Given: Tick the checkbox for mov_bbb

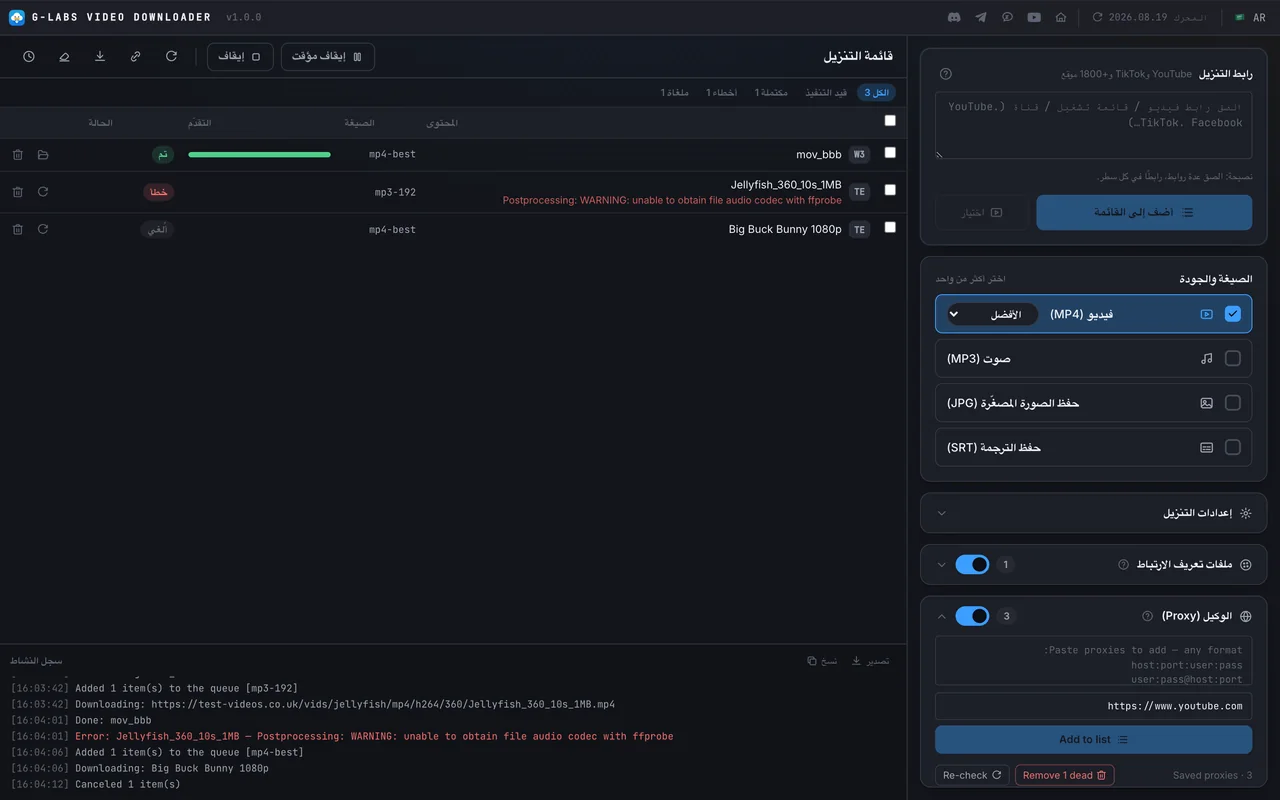Looking at the screenshot, I should 890,153.
